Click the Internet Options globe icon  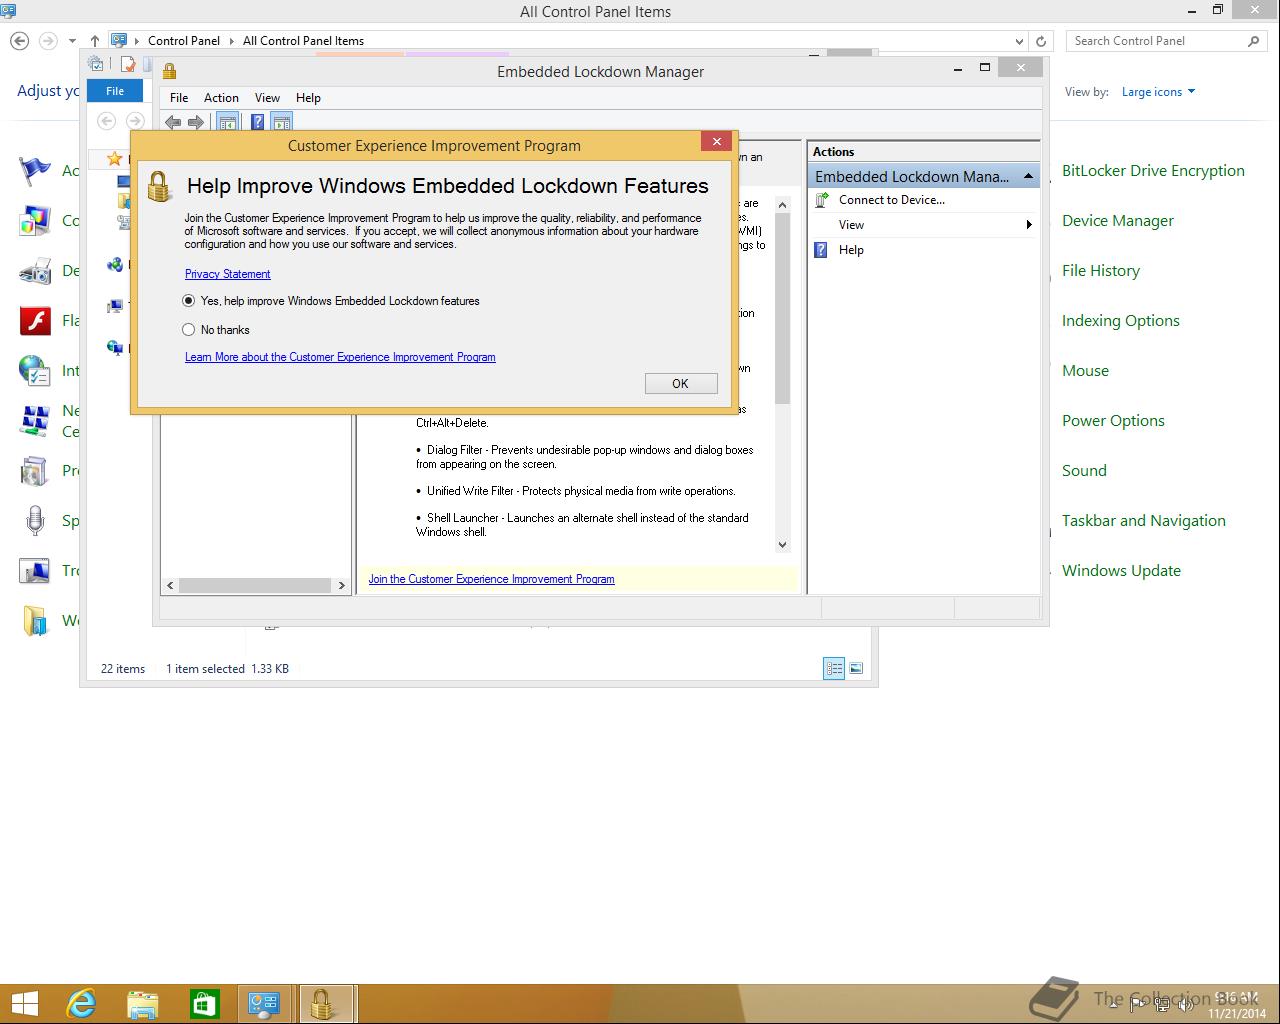tap(35, 371)
